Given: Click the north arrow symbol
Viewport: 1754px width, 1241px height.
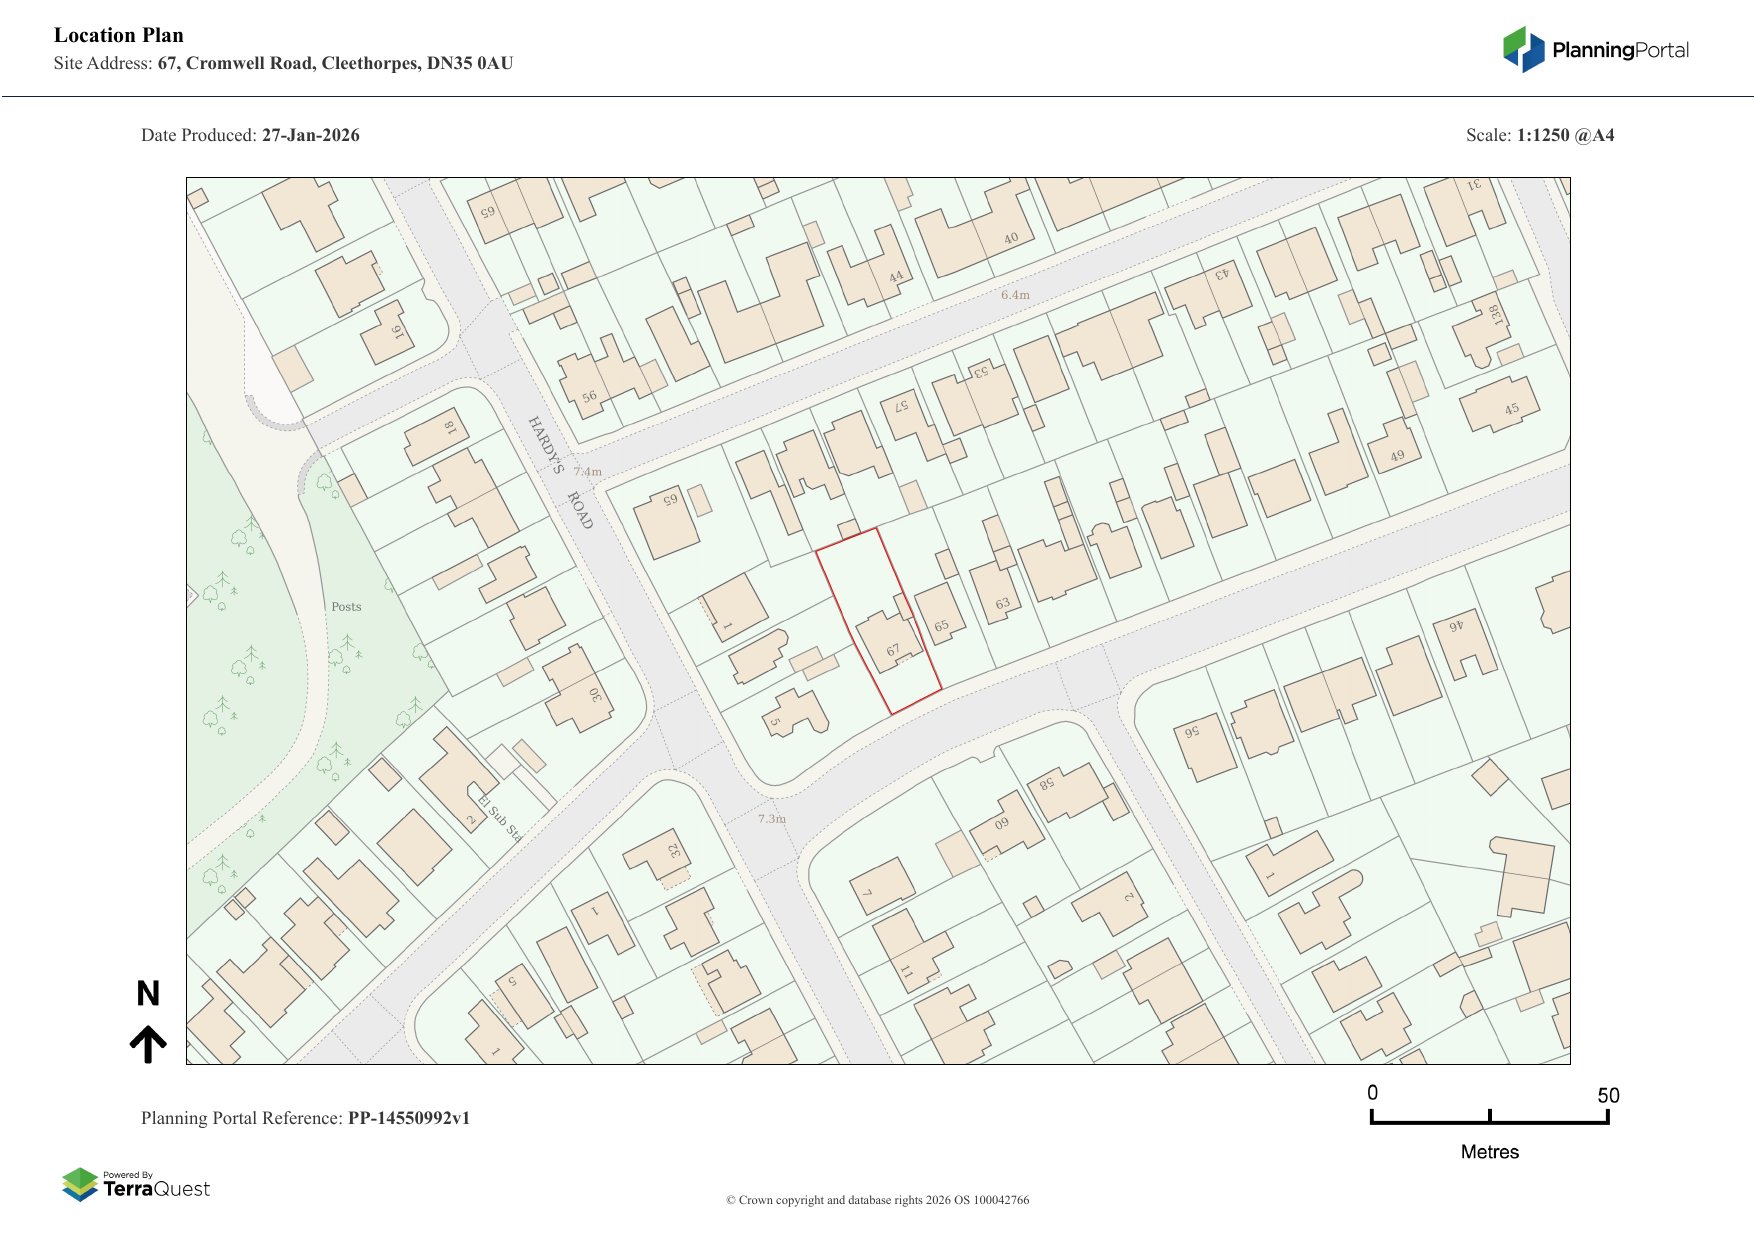Looking at the screenshot, I should 148,1044.
